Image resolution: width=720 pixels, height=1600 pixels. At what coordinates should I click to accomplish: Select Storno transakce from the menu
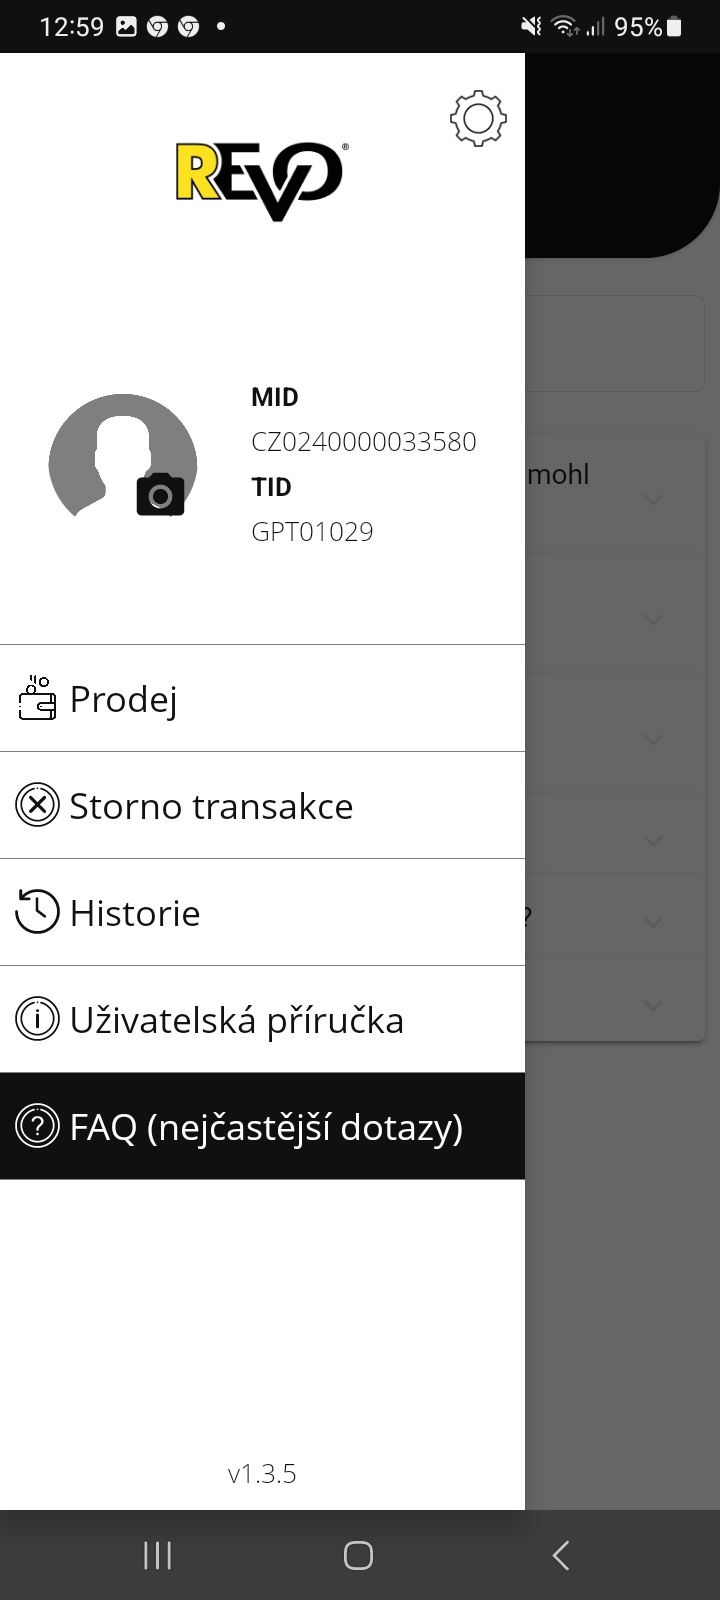211,806
